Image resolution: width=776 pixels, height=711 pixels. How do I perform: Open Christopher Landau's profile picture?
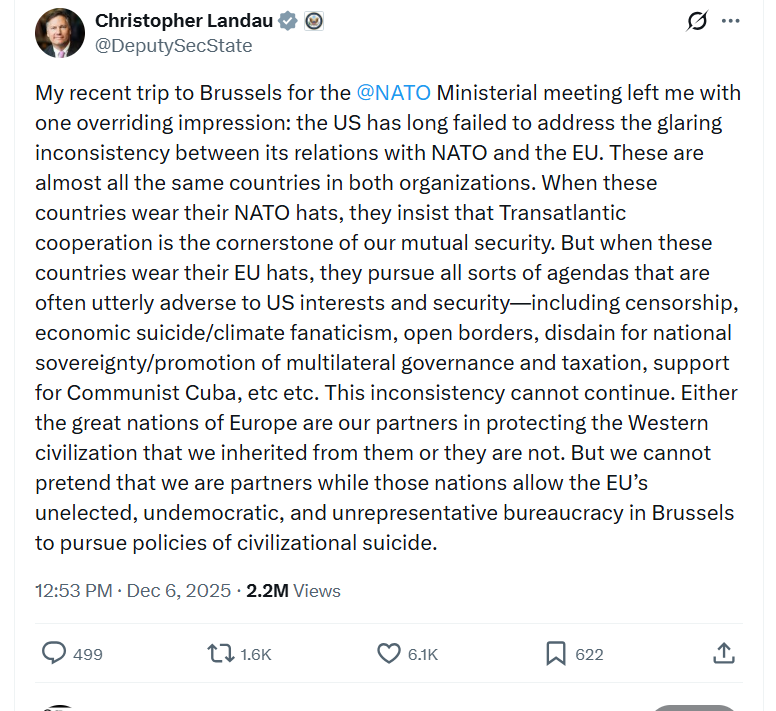(x=60, y=32)
